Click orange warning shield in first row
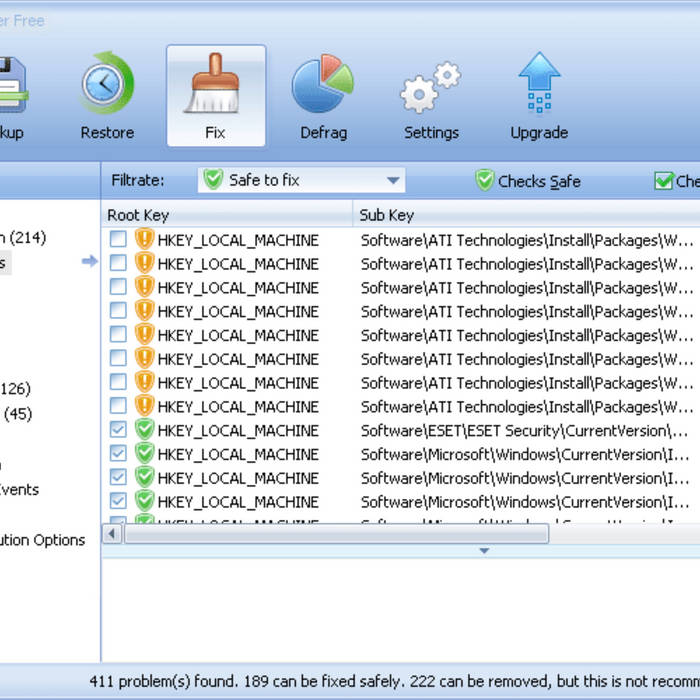The image size is (700, 700). click(145, 240)
